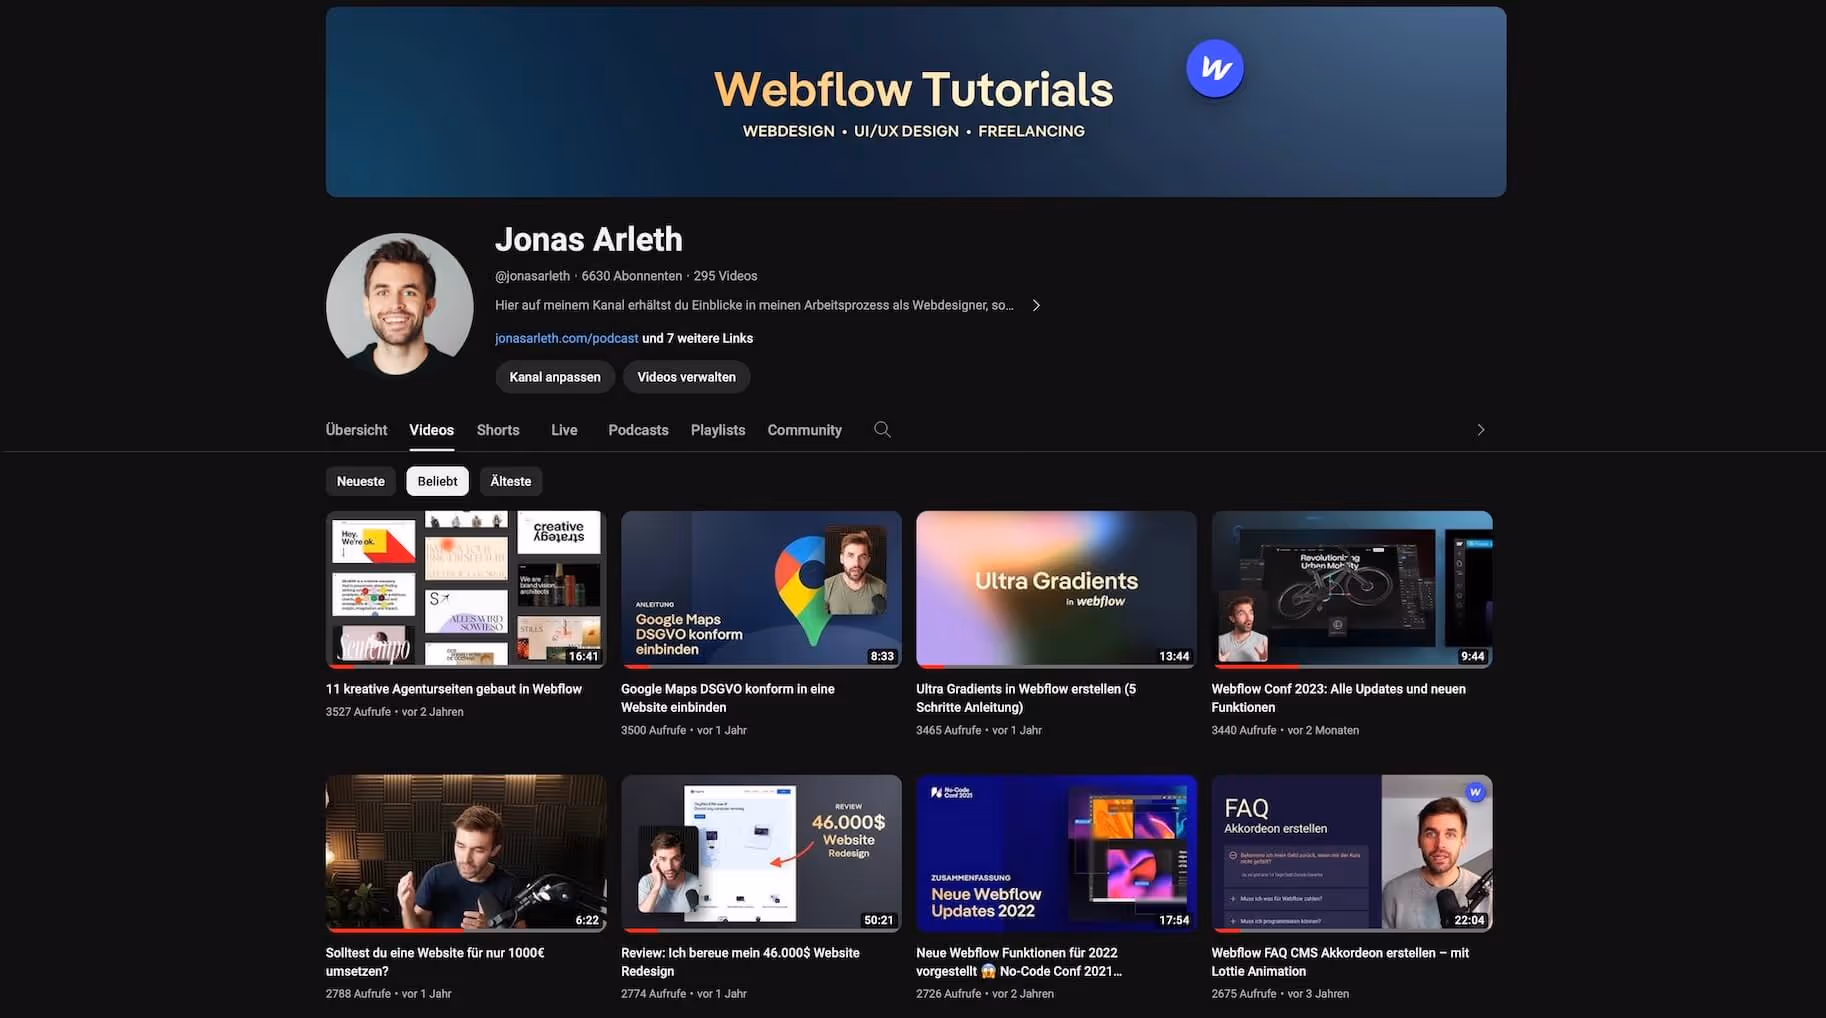
Task: Click the Webflow logo in the banner
Action: click(x=1215, y=68)
